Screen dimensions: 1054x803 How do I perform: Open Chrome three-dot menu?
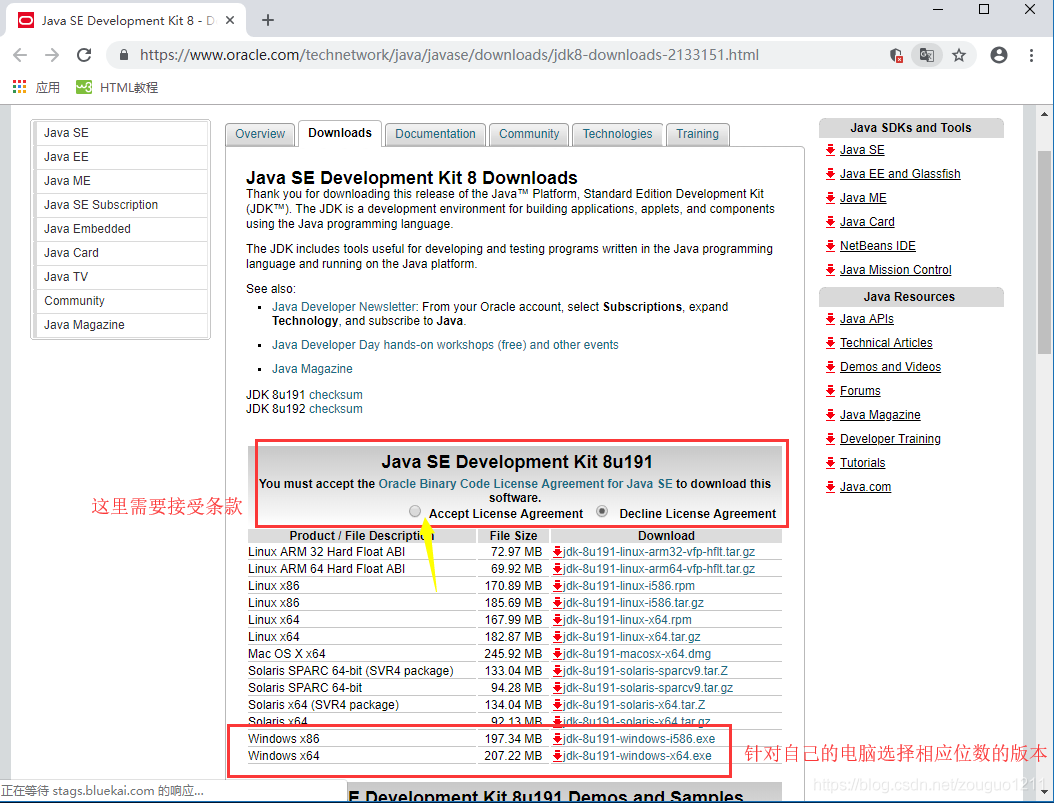pyautogui.click(x=1031, y=55)
